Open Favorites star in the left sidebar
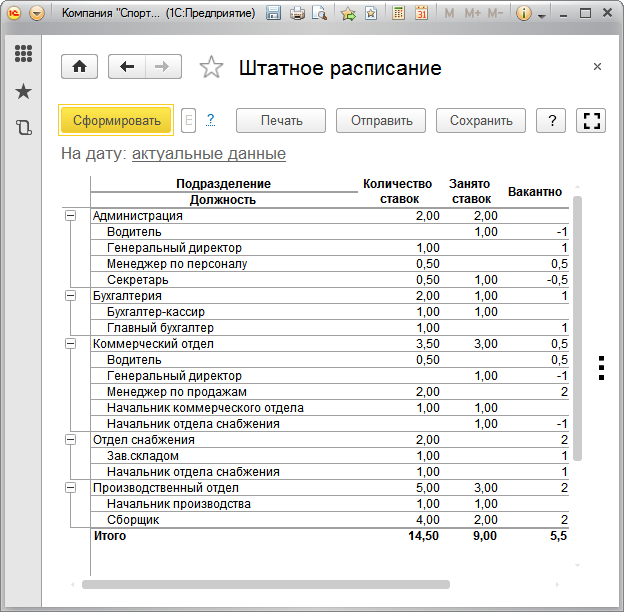Viewport: 624px width, 612px height. click(23, 92)
